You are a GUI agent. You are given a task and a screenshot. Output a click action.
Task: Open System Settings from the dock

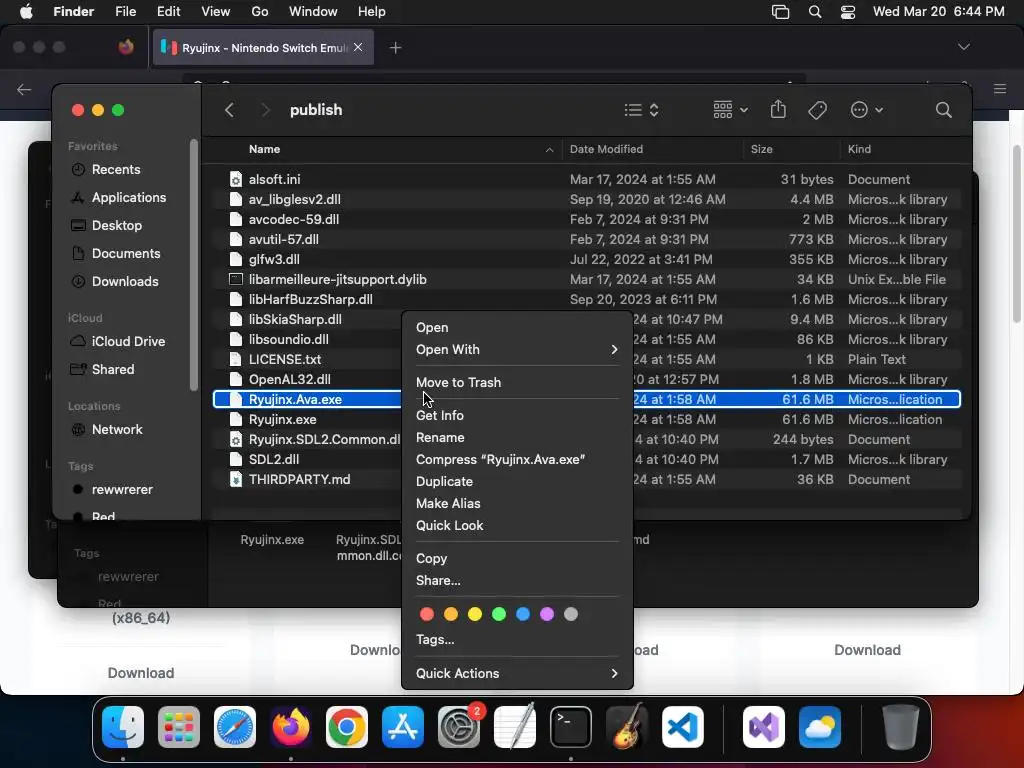point(459,727)
